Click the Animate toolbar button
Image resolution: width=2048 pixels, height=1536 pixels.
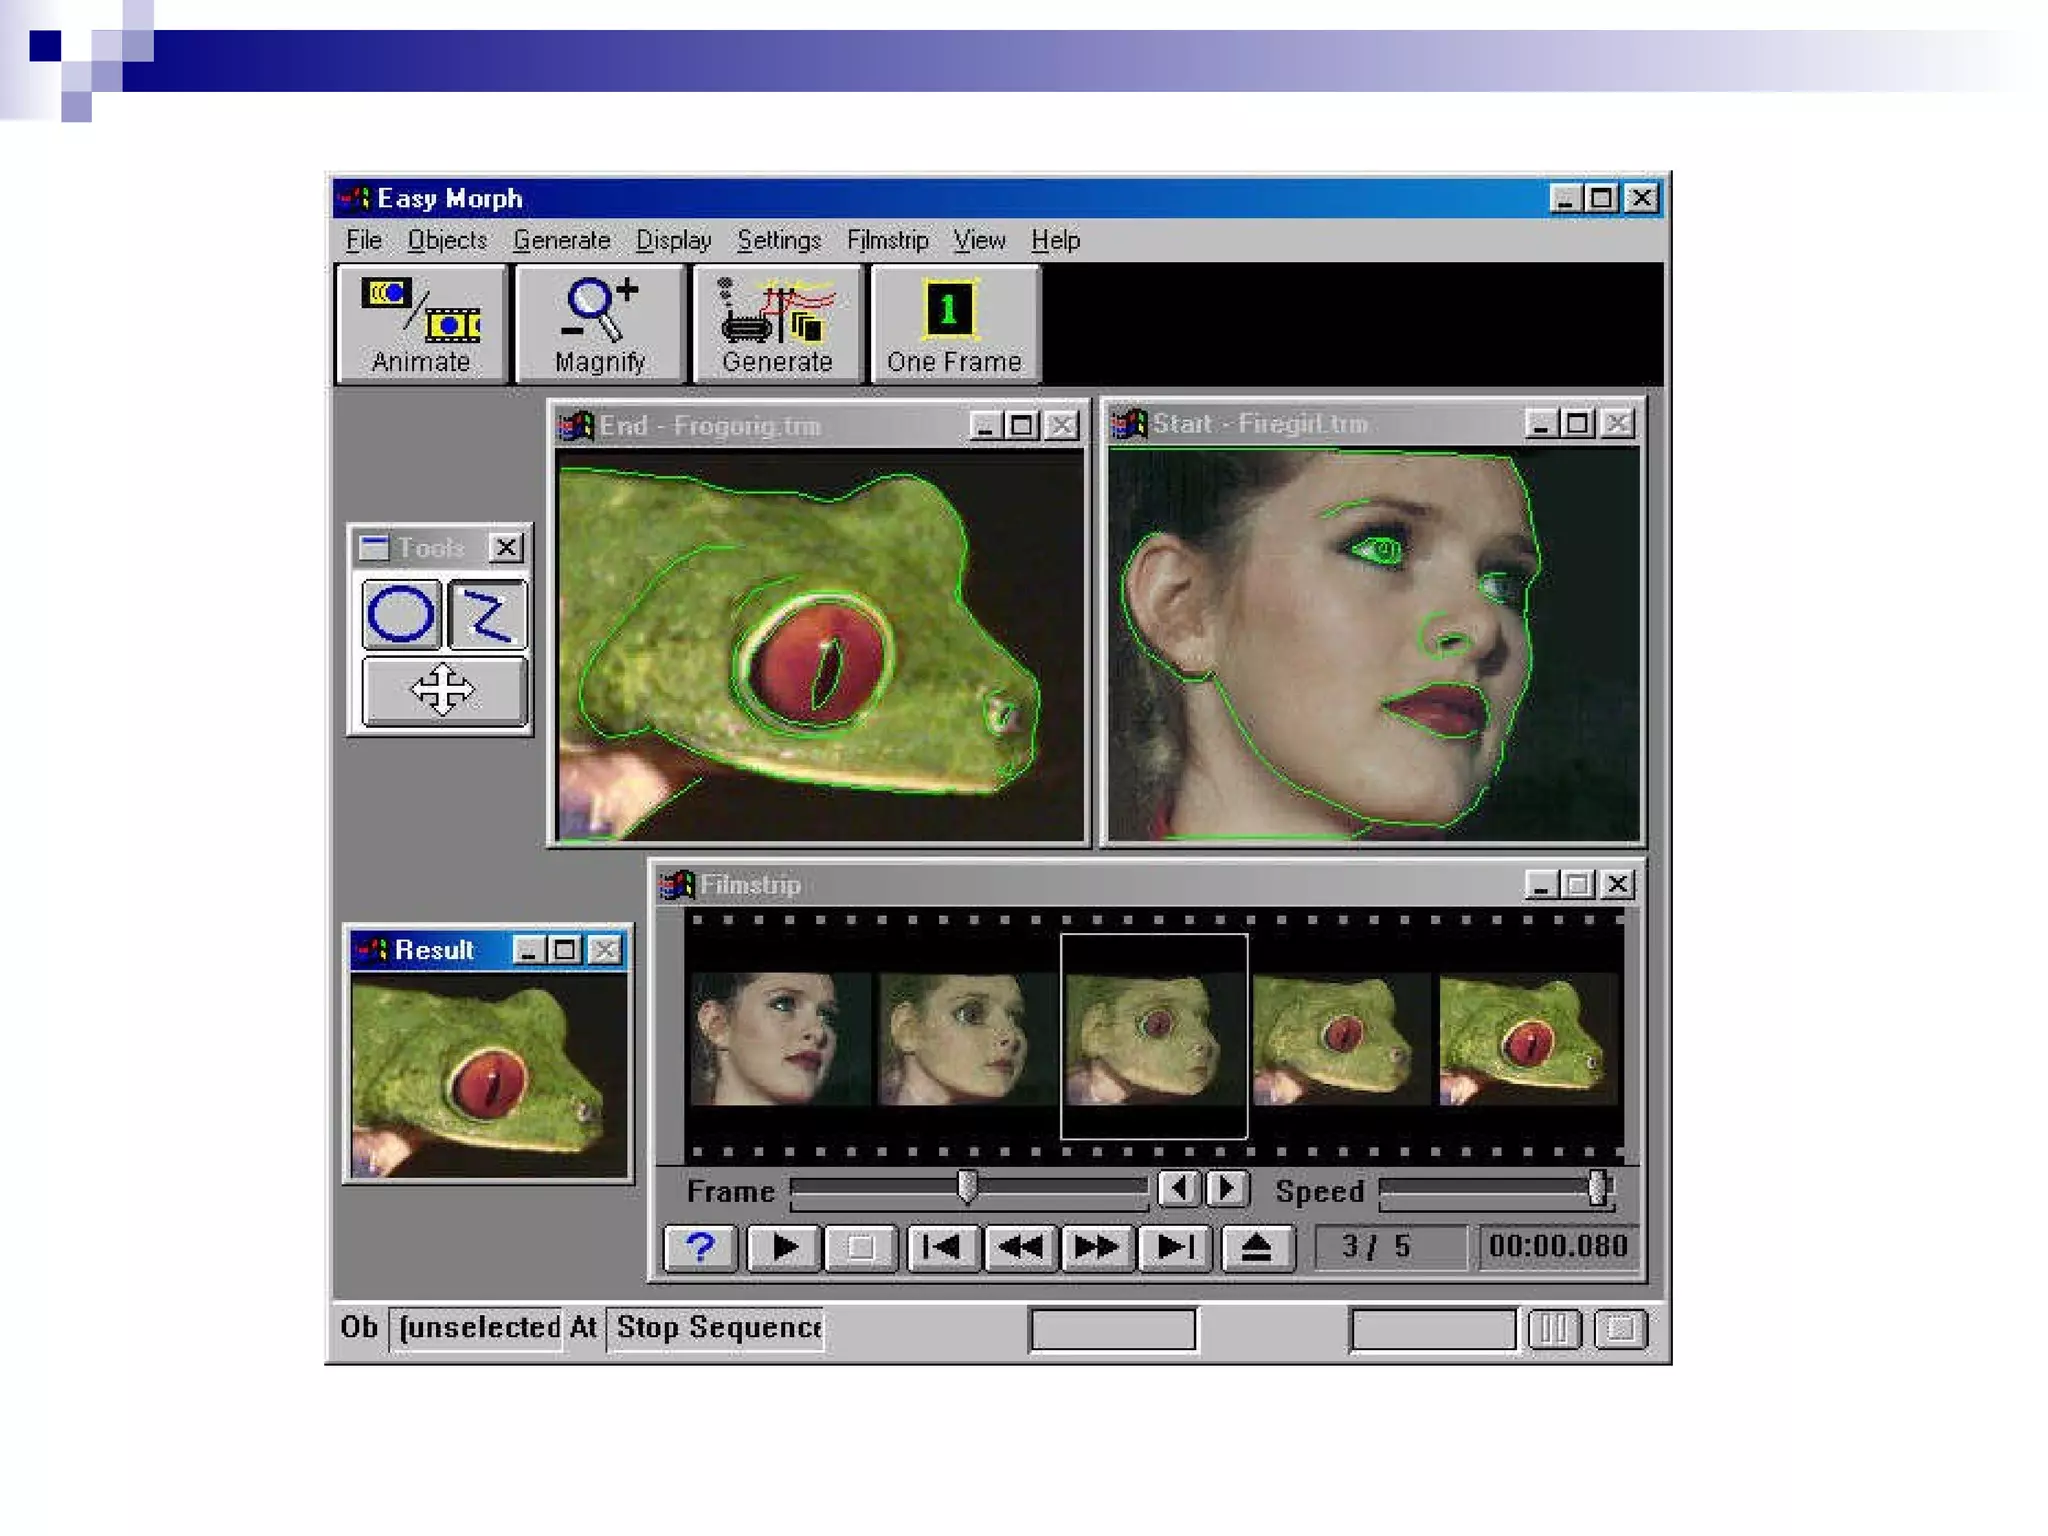[x=422, y=324]
